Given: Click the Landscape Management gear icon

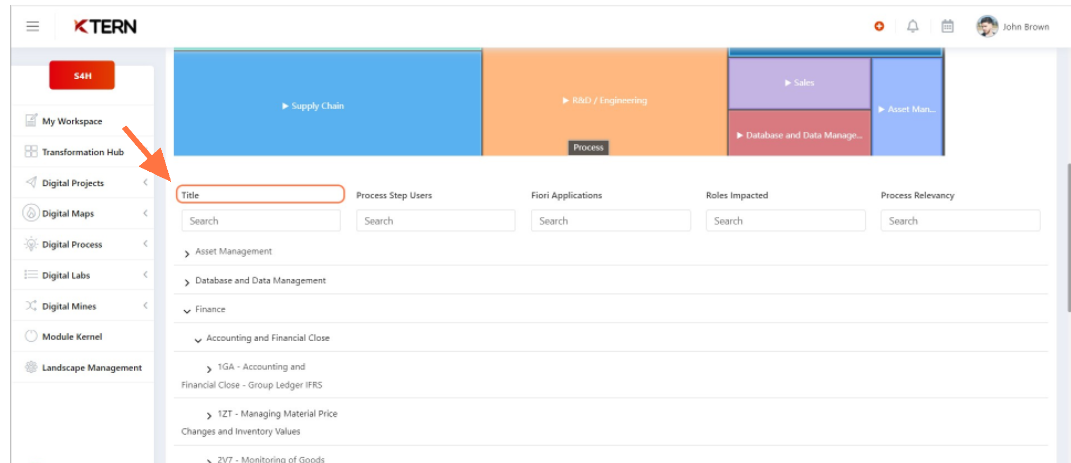Looking at the screenshot, I should tap(31, 367).
